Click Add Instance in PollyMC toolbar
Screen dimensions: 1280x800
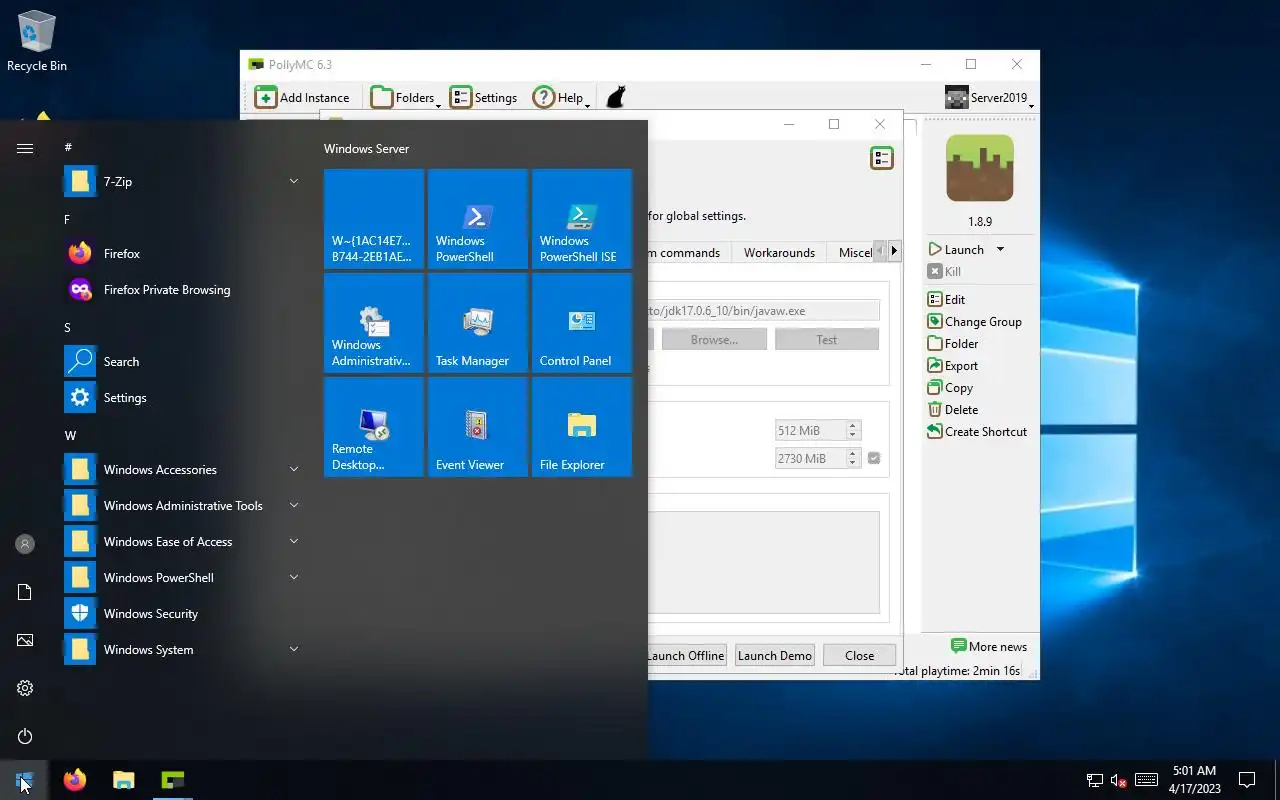[x=302, y=97]
